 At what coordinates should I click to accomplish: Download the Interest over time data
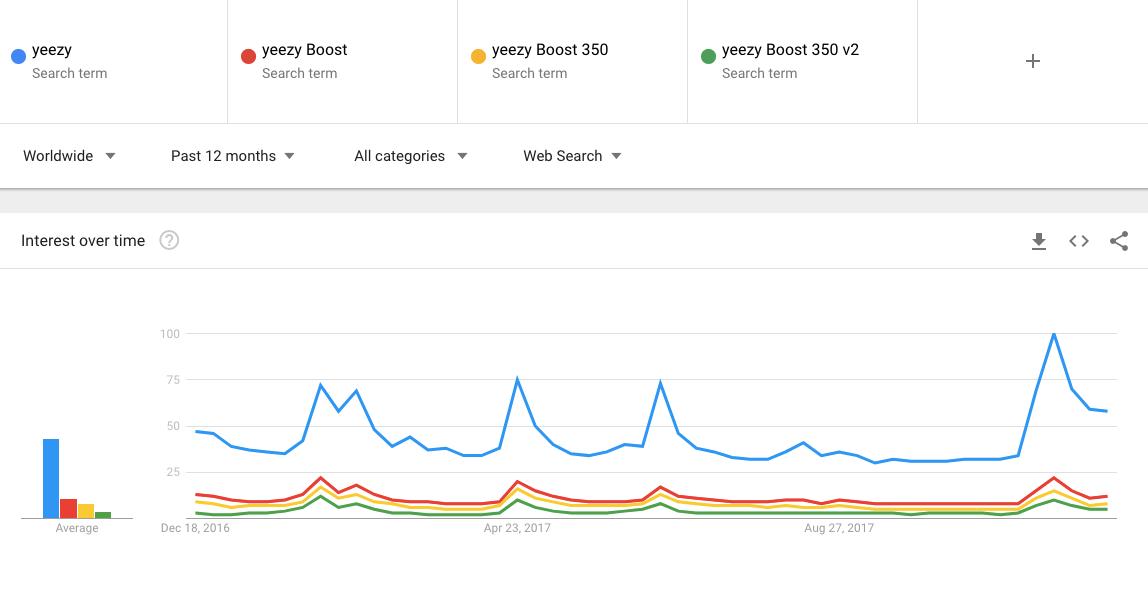(1039, 241)
